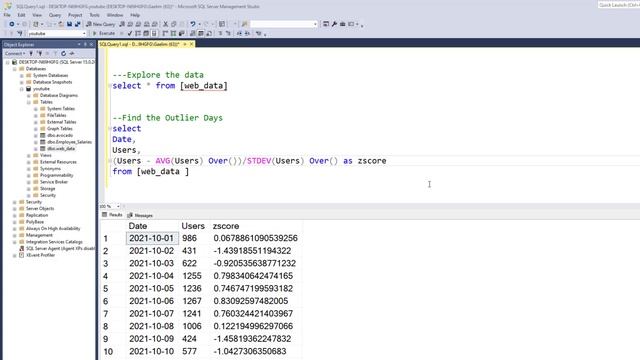Select the Users cell 1267
The height and width of the screenshot is (360, 640).
192,301
